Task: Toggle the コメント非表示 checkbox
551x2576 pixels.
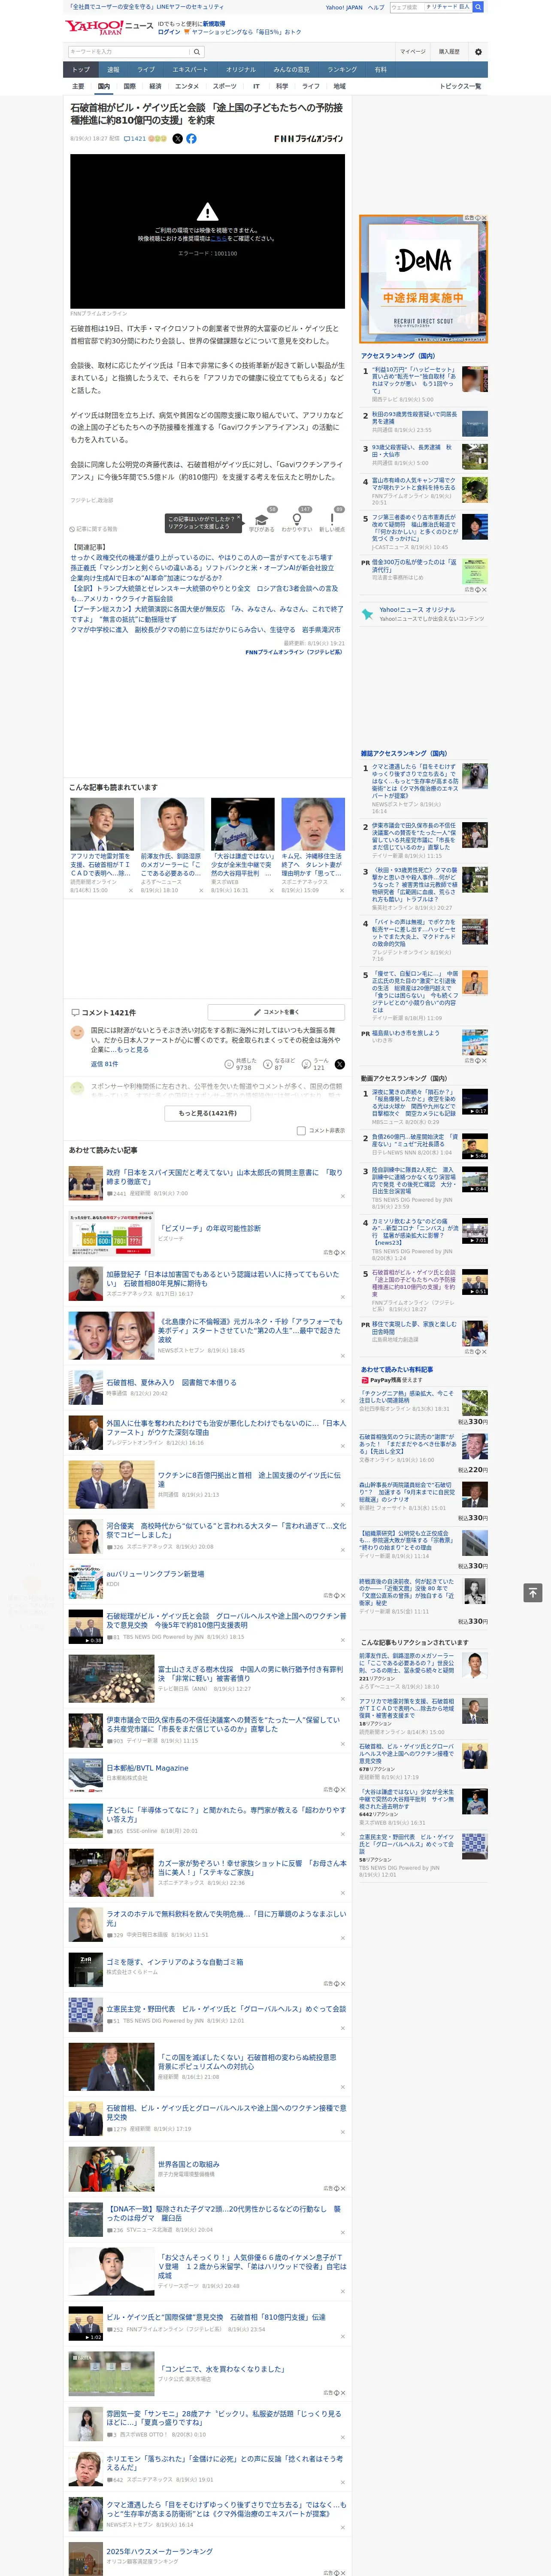Action: [x=301, y=1131]
